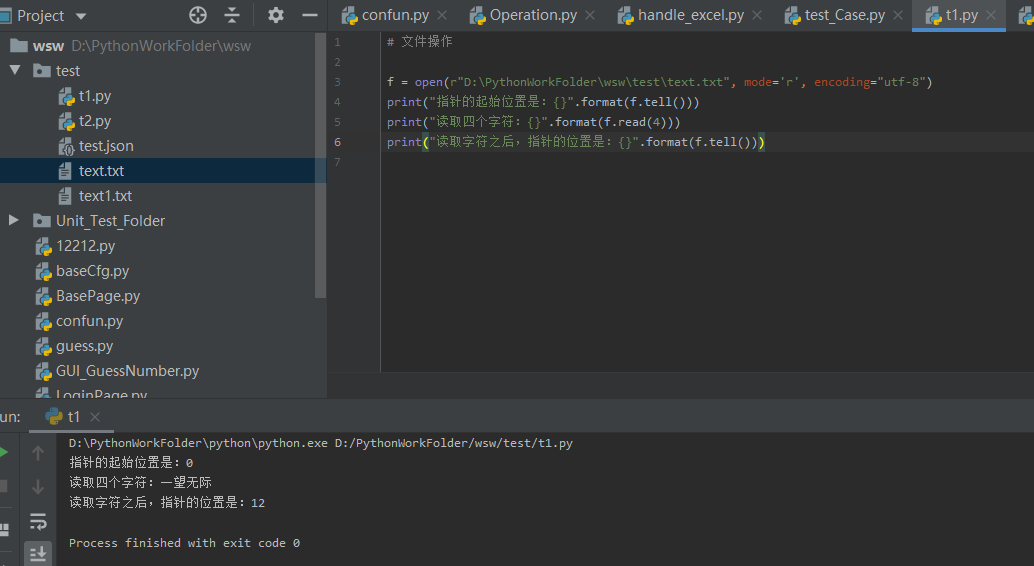Screen dimensions: 1034x566
Task: Close the confun.py tab
Action: coord(442,15)
